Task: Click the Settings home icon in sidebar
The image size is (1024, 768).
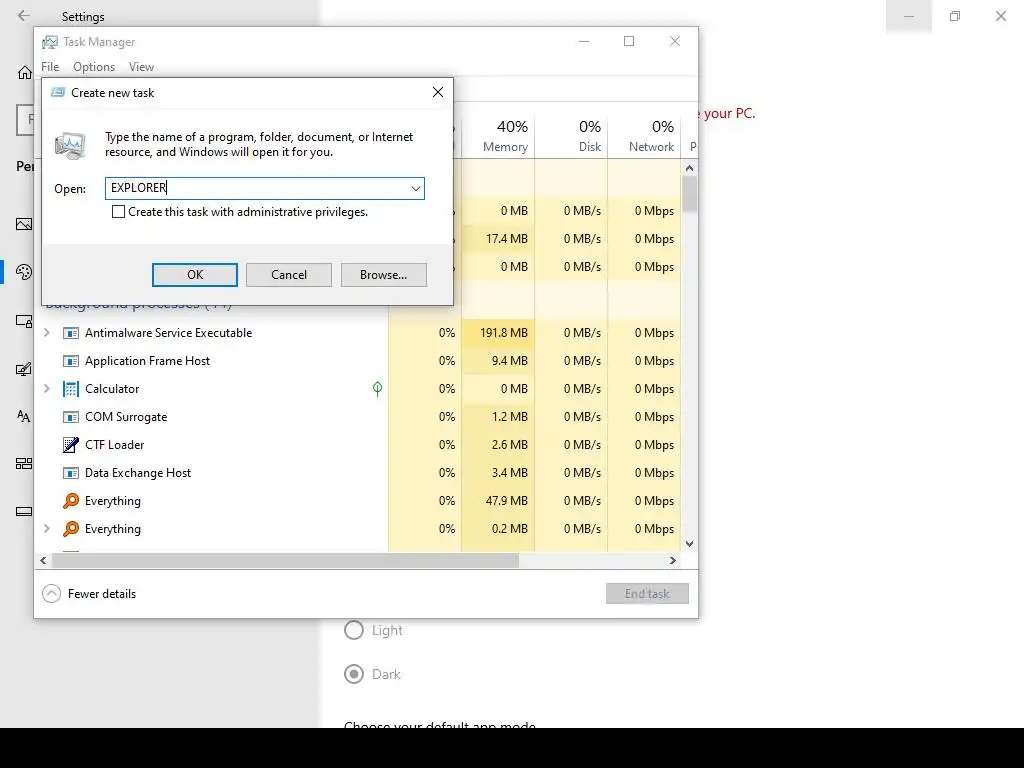Action: click(x=25, y=72)
